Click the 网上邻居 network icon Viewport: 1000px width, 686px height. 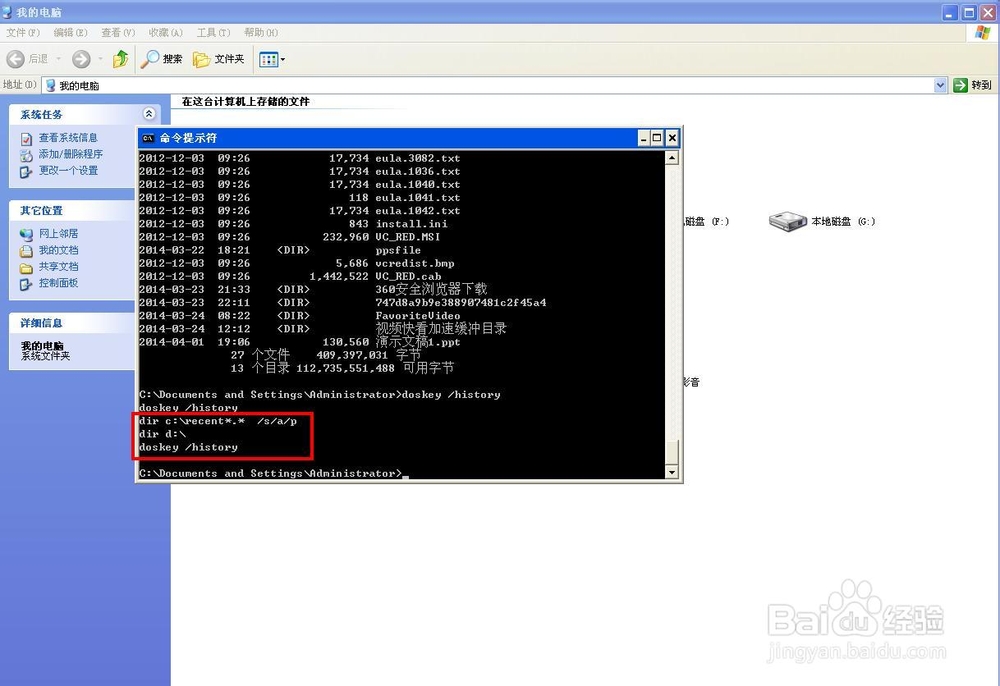click(26, 235)
